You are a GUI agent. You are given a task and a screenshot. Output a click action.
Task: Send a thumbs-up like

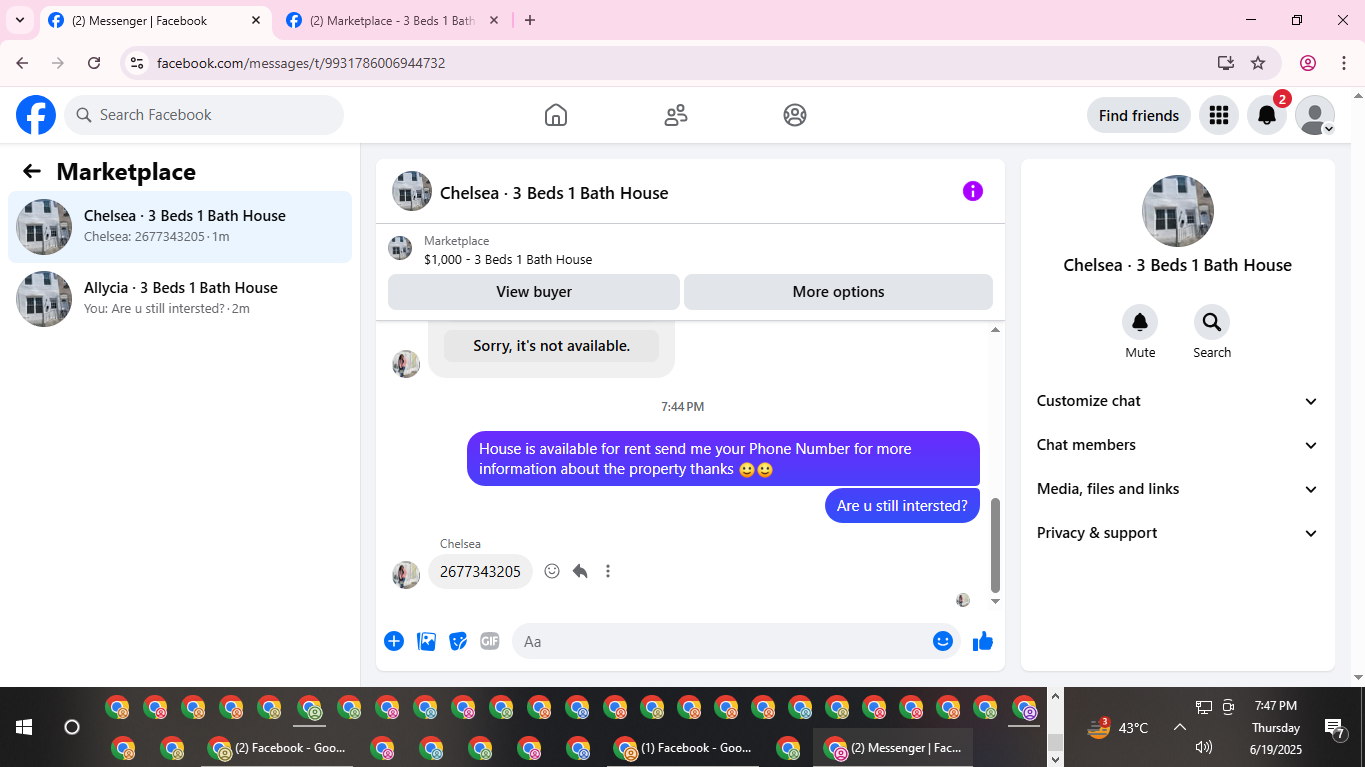point(983,641)
